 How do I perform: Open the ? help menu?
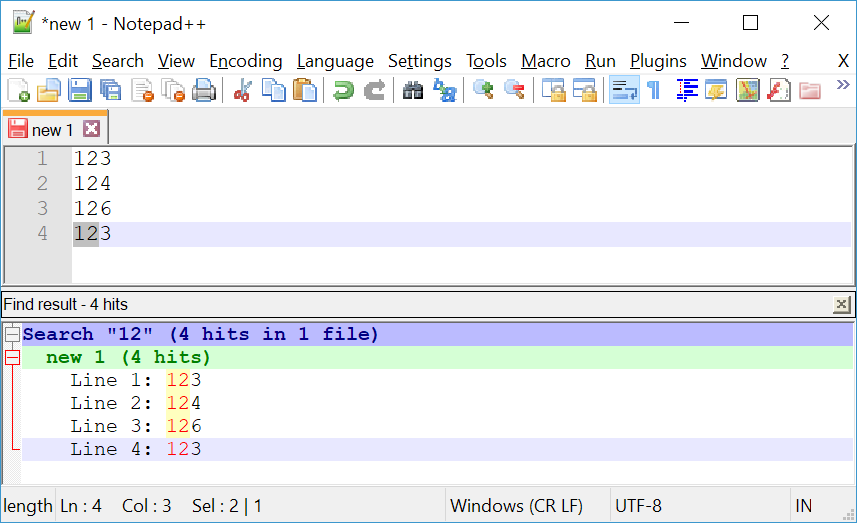click(x=785, y=61)
